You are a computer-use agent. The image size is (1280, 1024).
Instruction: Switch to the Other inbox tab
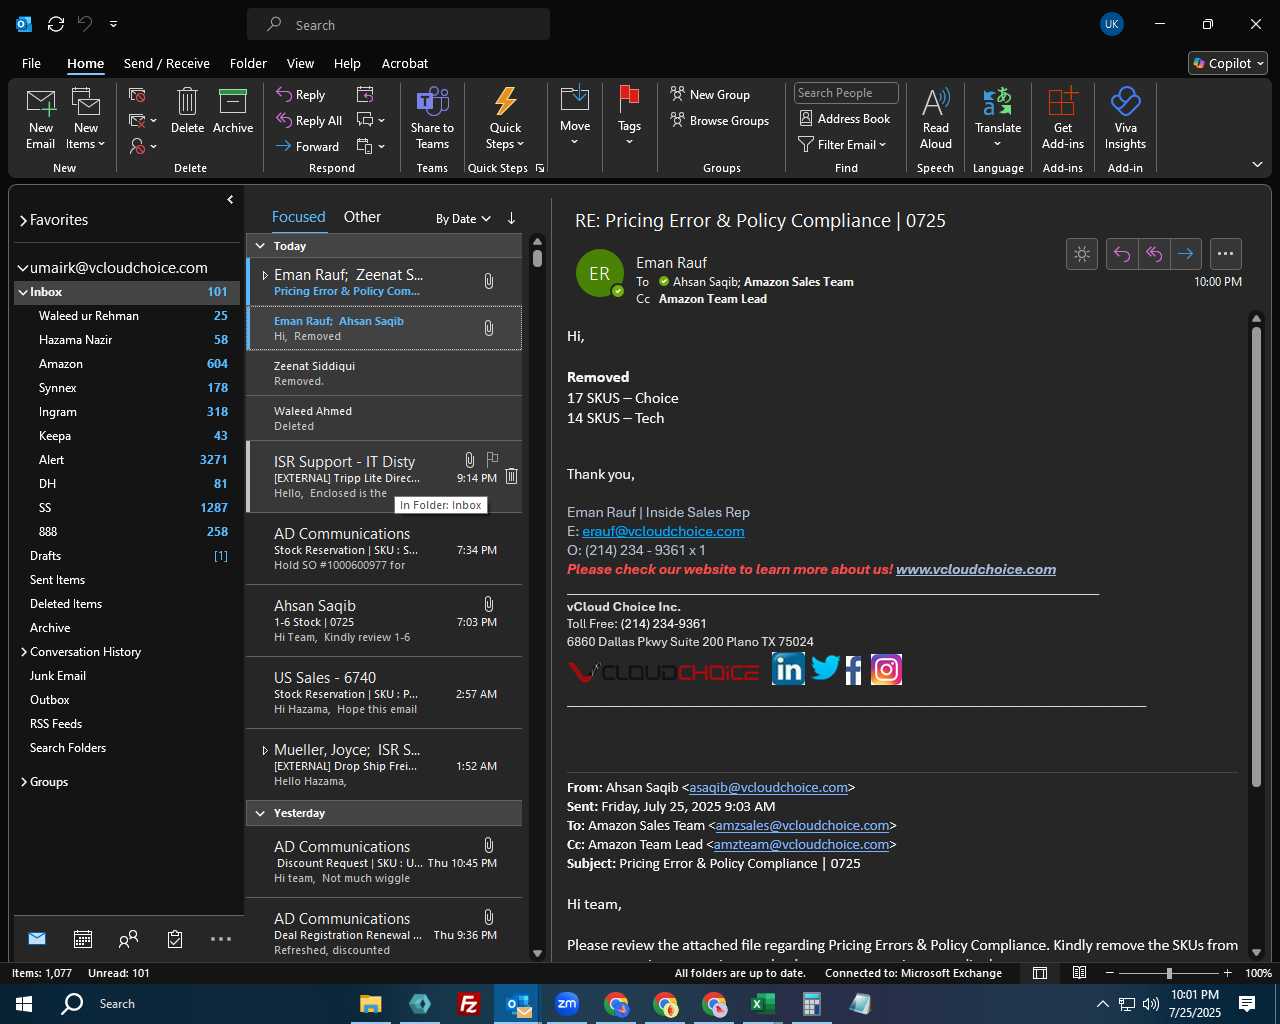(x=362, y=217)
